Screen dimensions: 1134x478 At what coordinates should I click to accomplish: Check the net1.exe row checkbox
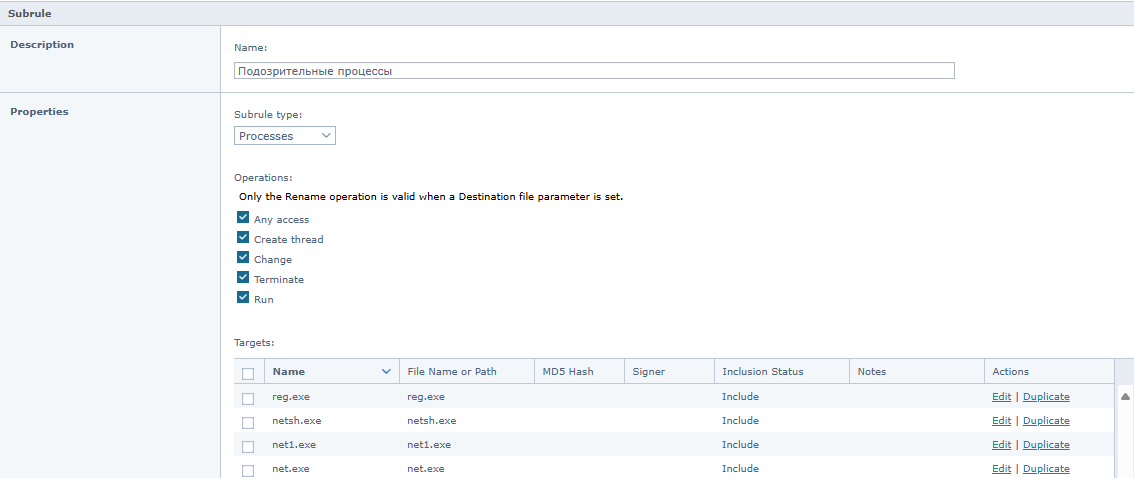248,446
